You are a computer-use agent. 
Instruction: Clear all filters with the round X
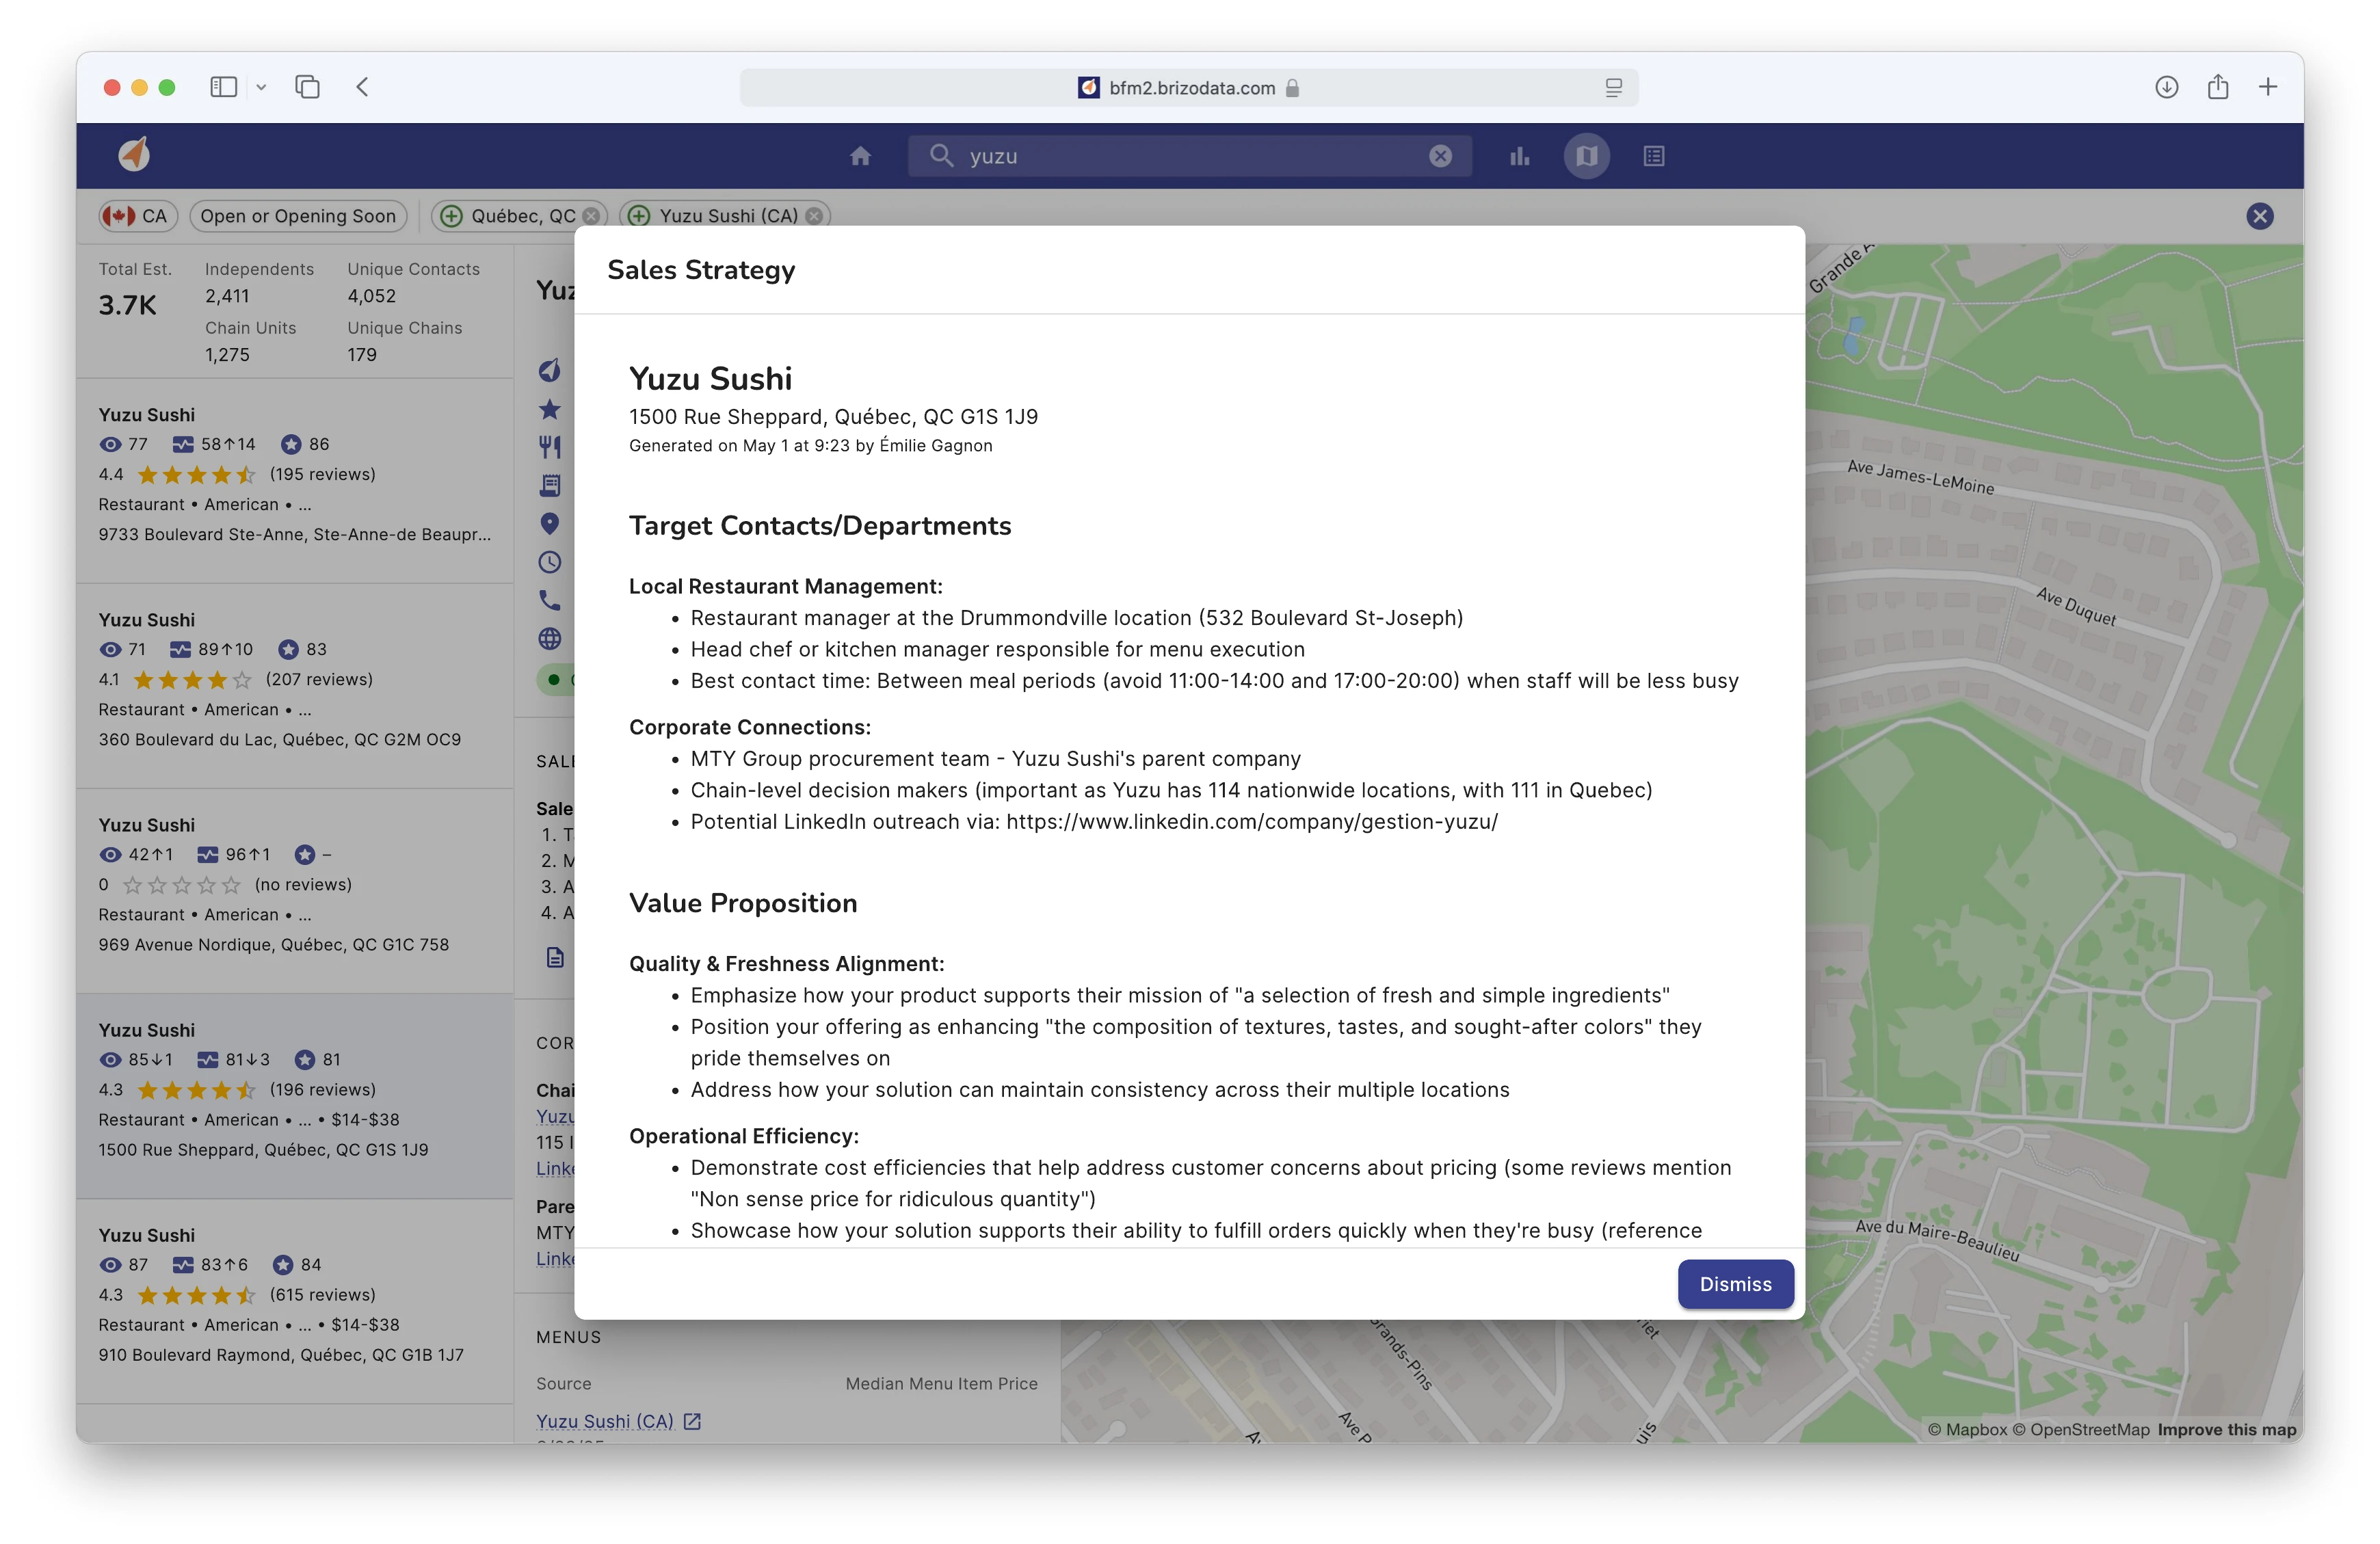click(x=2260, y=216)
